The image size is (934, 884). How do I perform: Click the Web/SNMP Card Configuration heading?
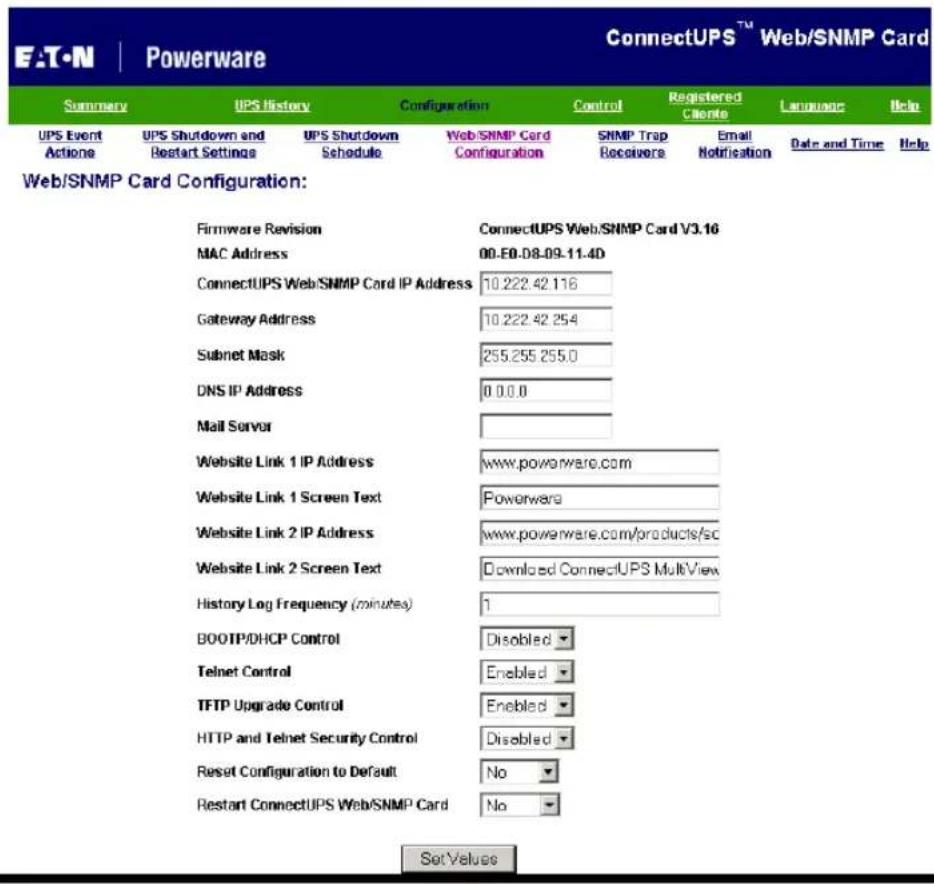coord(164,181)
